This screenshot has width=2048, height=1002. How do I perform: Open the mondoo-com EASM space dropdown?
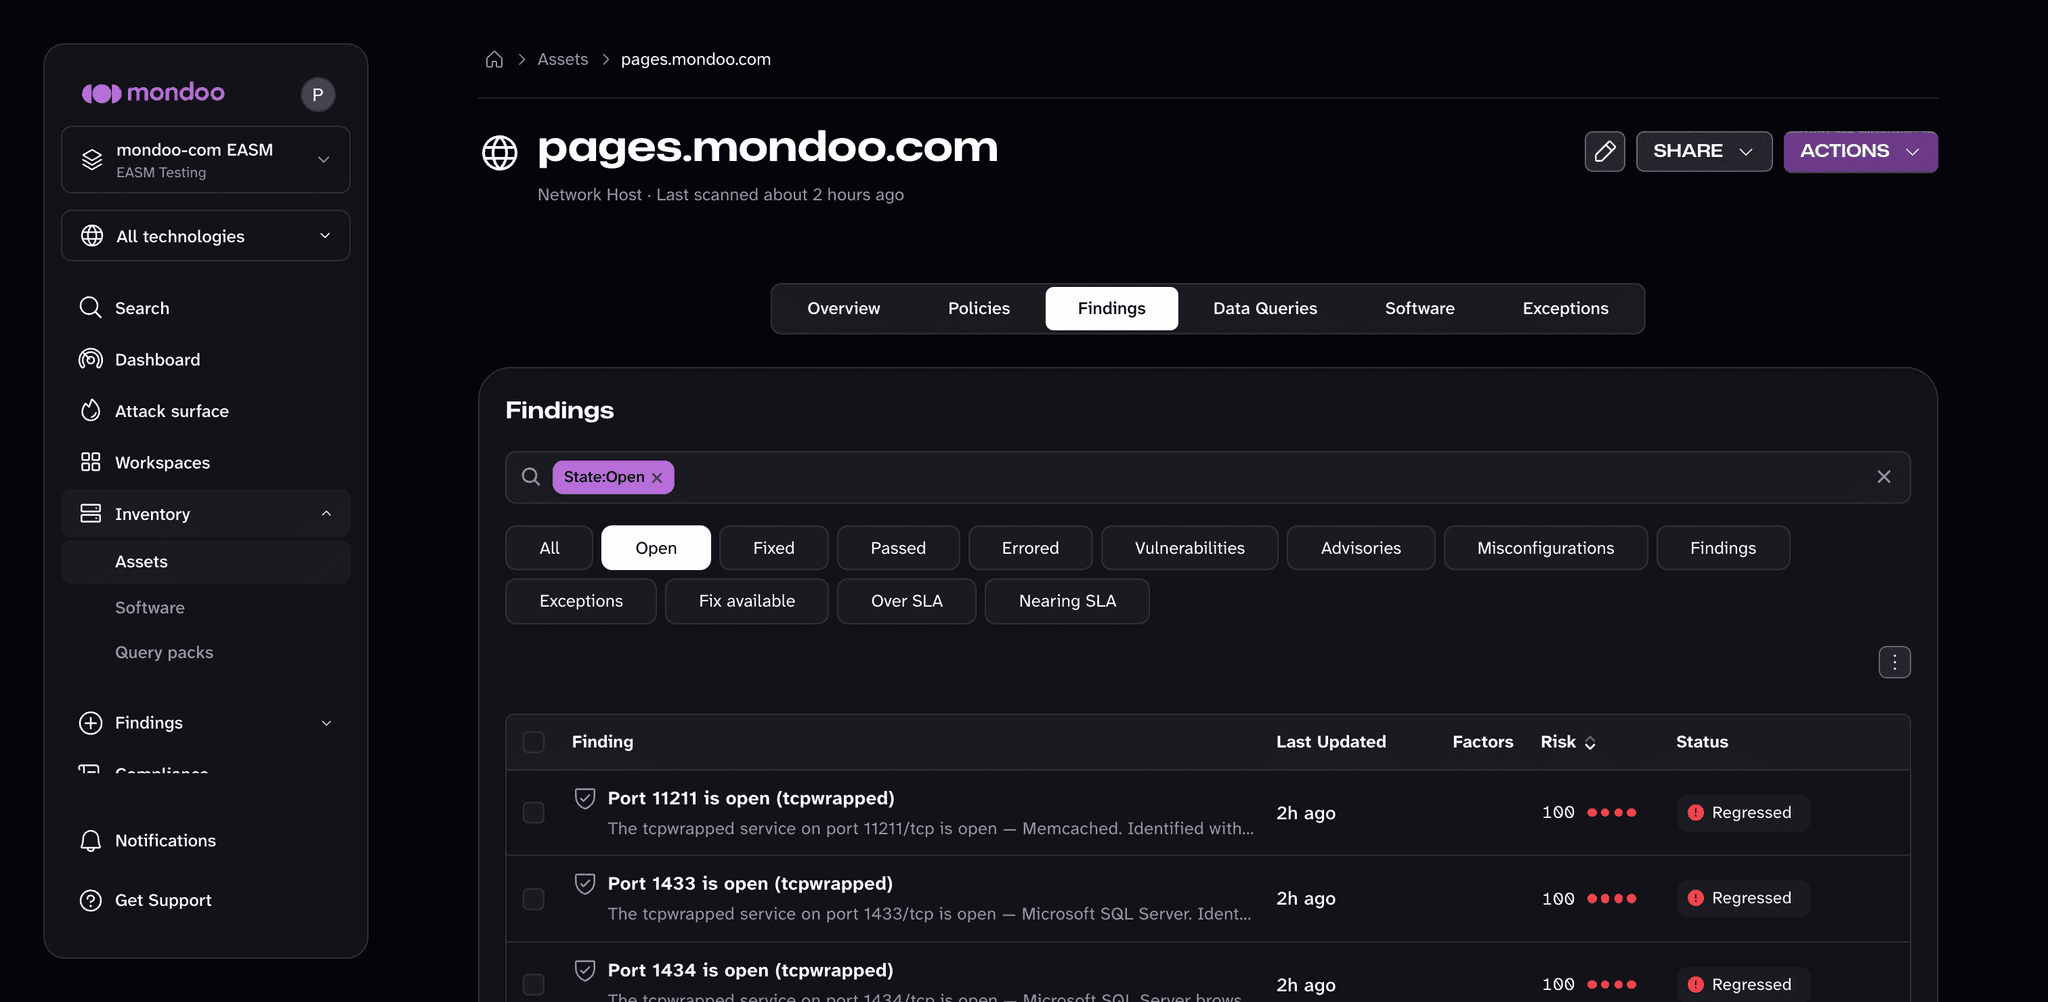pyautogui.click(x=206, y=160)
